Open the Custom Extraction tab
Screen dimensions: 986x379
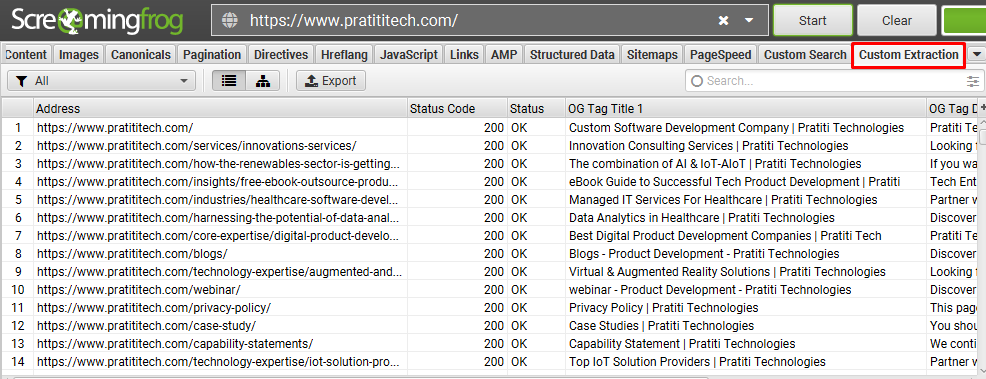point(908,55)
